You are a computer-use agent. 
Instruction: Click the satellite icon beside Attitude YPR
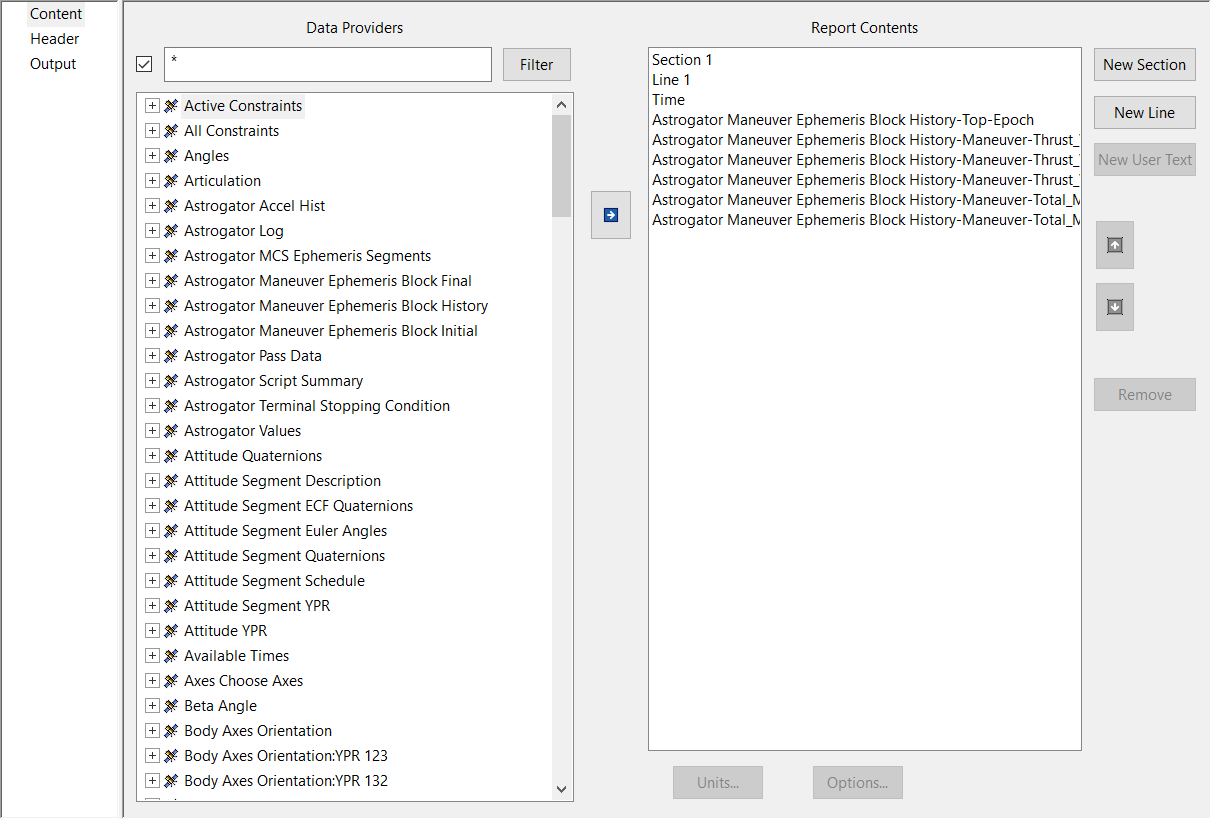[x=171, y=630]
